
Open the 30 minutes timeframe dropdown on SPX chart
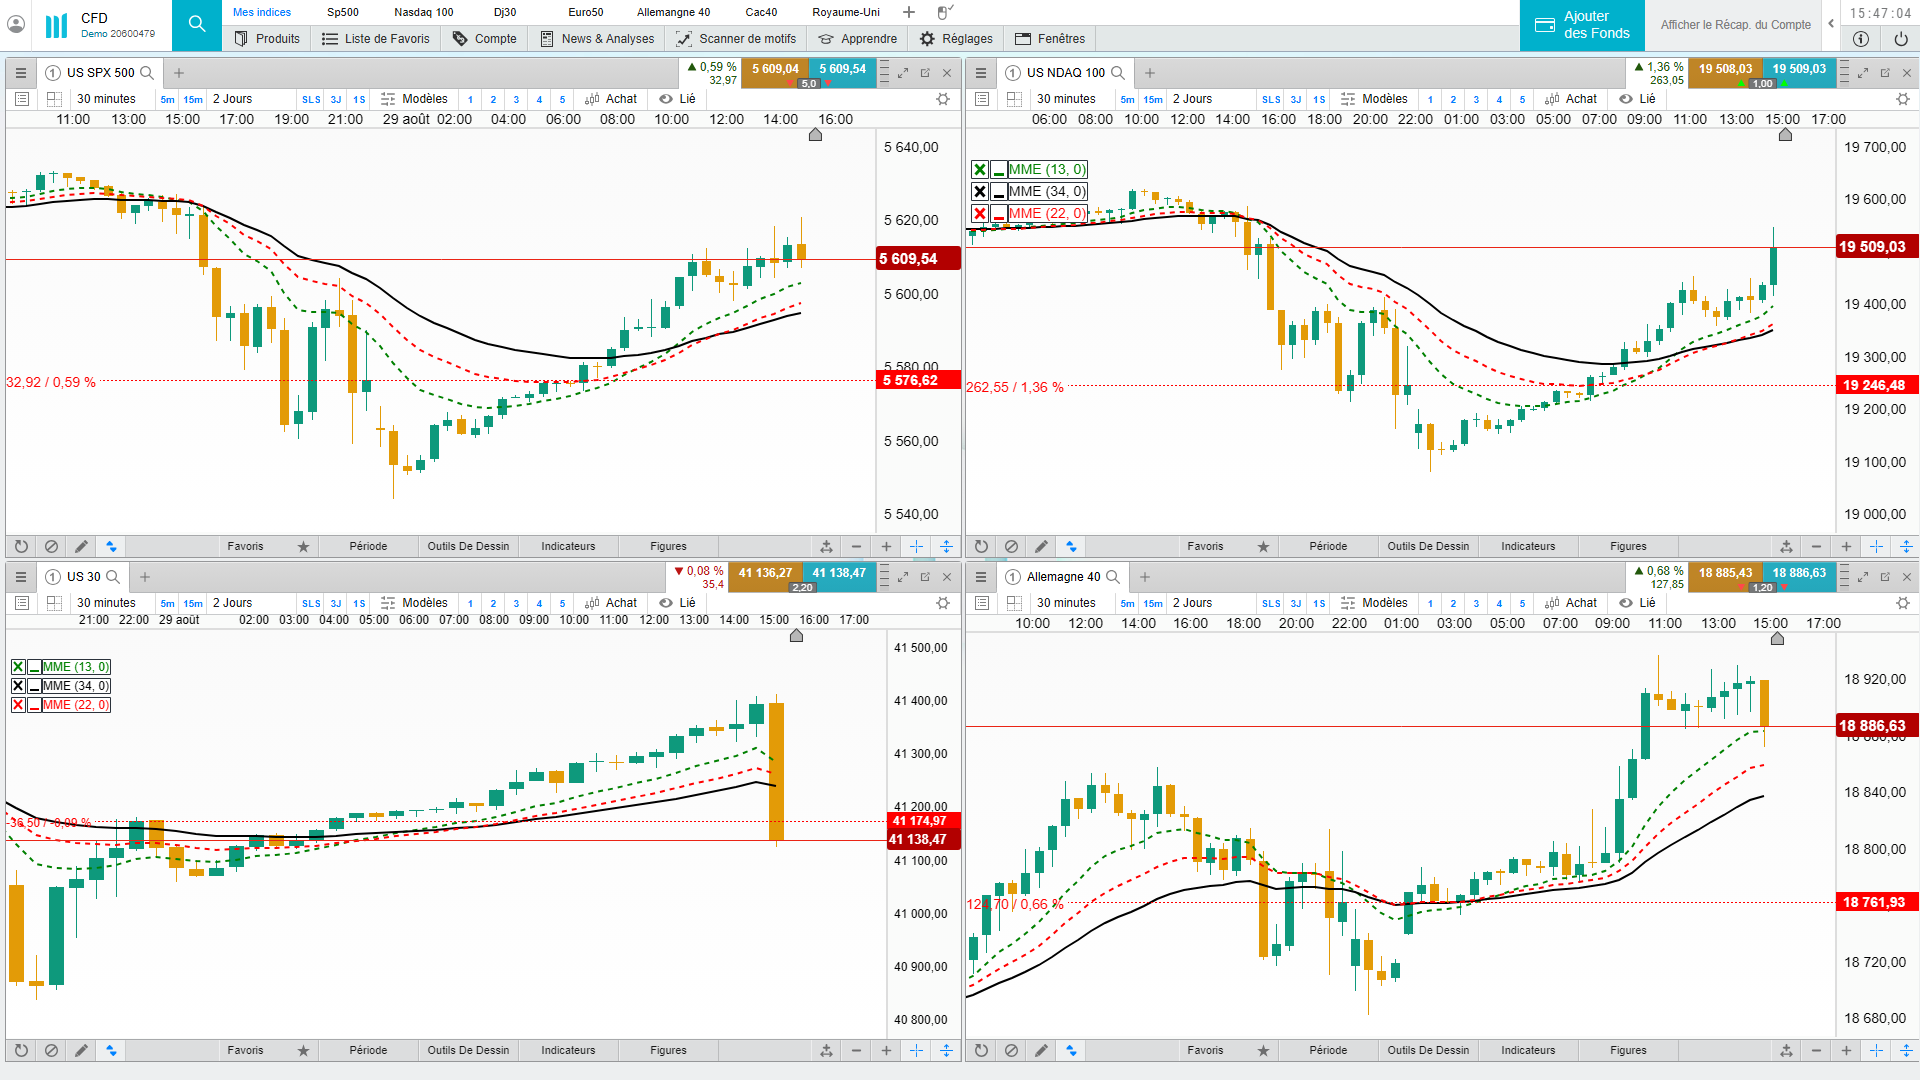pyautogui.click(x=106, y=99)
